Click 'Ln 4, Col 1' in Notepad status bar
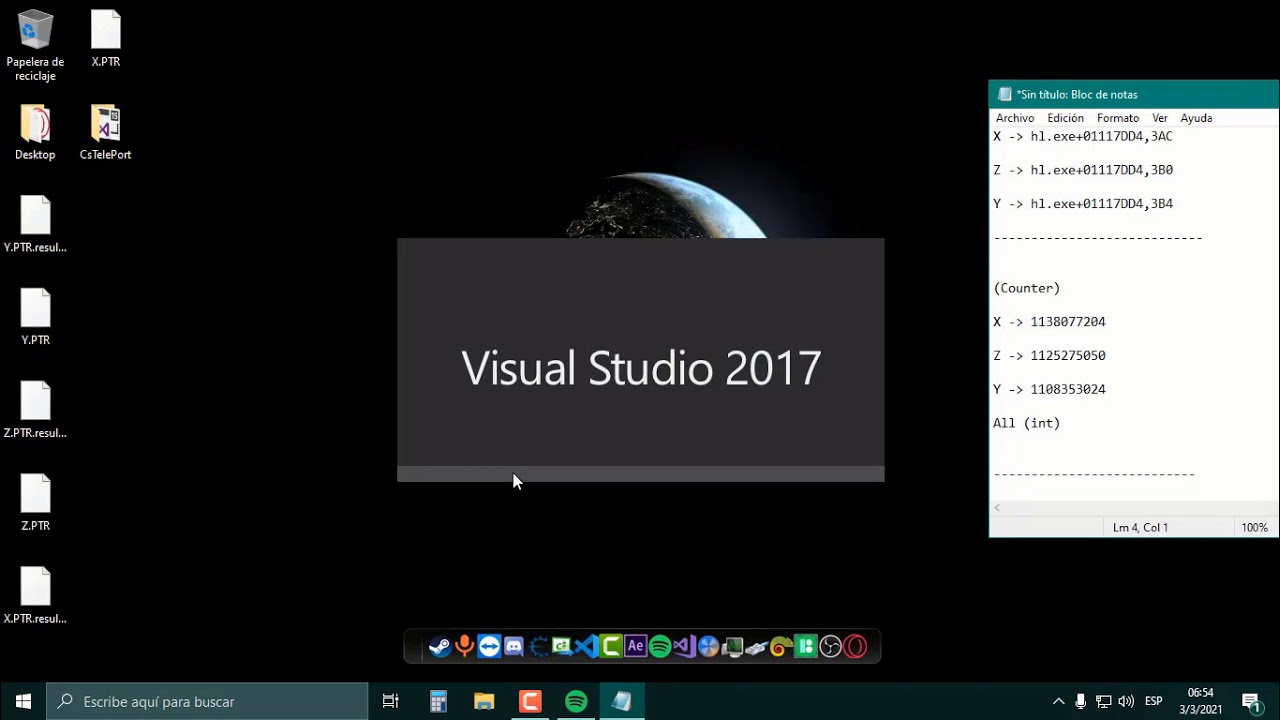The width and height of the screenshot is (1280, 720). coord(1140,527)
